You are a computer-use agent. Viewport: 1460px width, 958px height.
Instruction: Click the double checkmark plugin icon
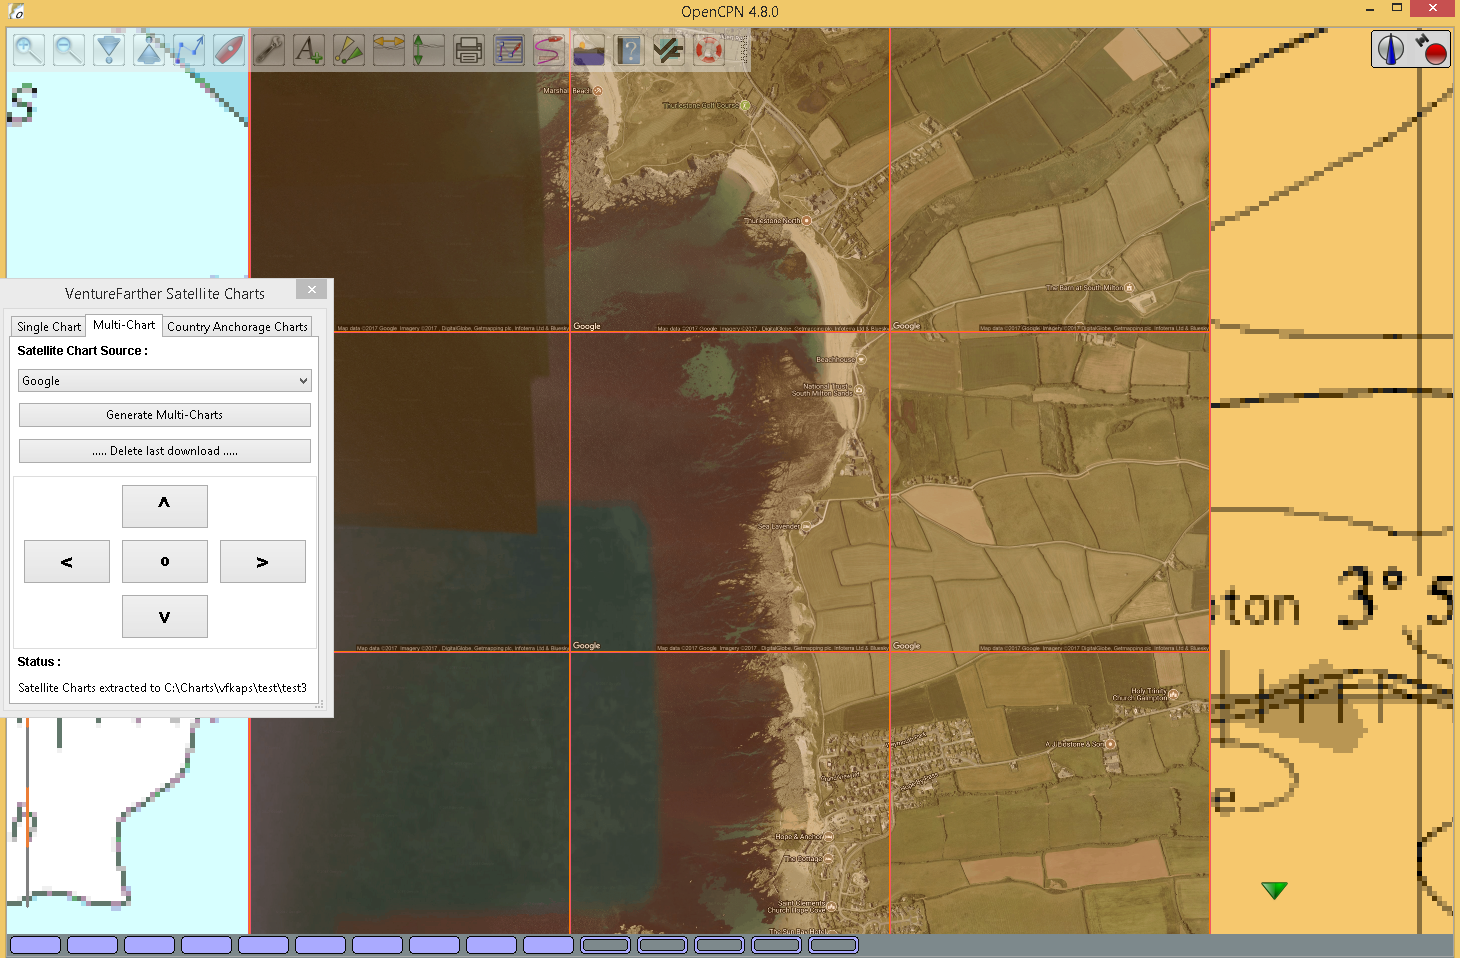click(669, 49)
